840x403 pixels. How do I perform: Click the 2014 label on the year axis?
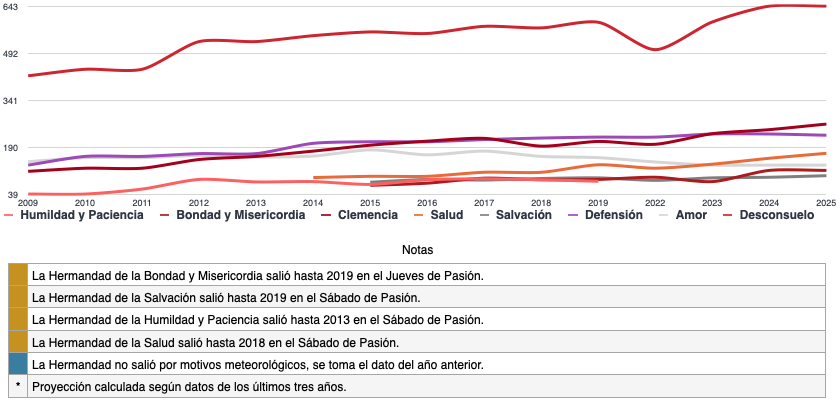click(313, 203)
